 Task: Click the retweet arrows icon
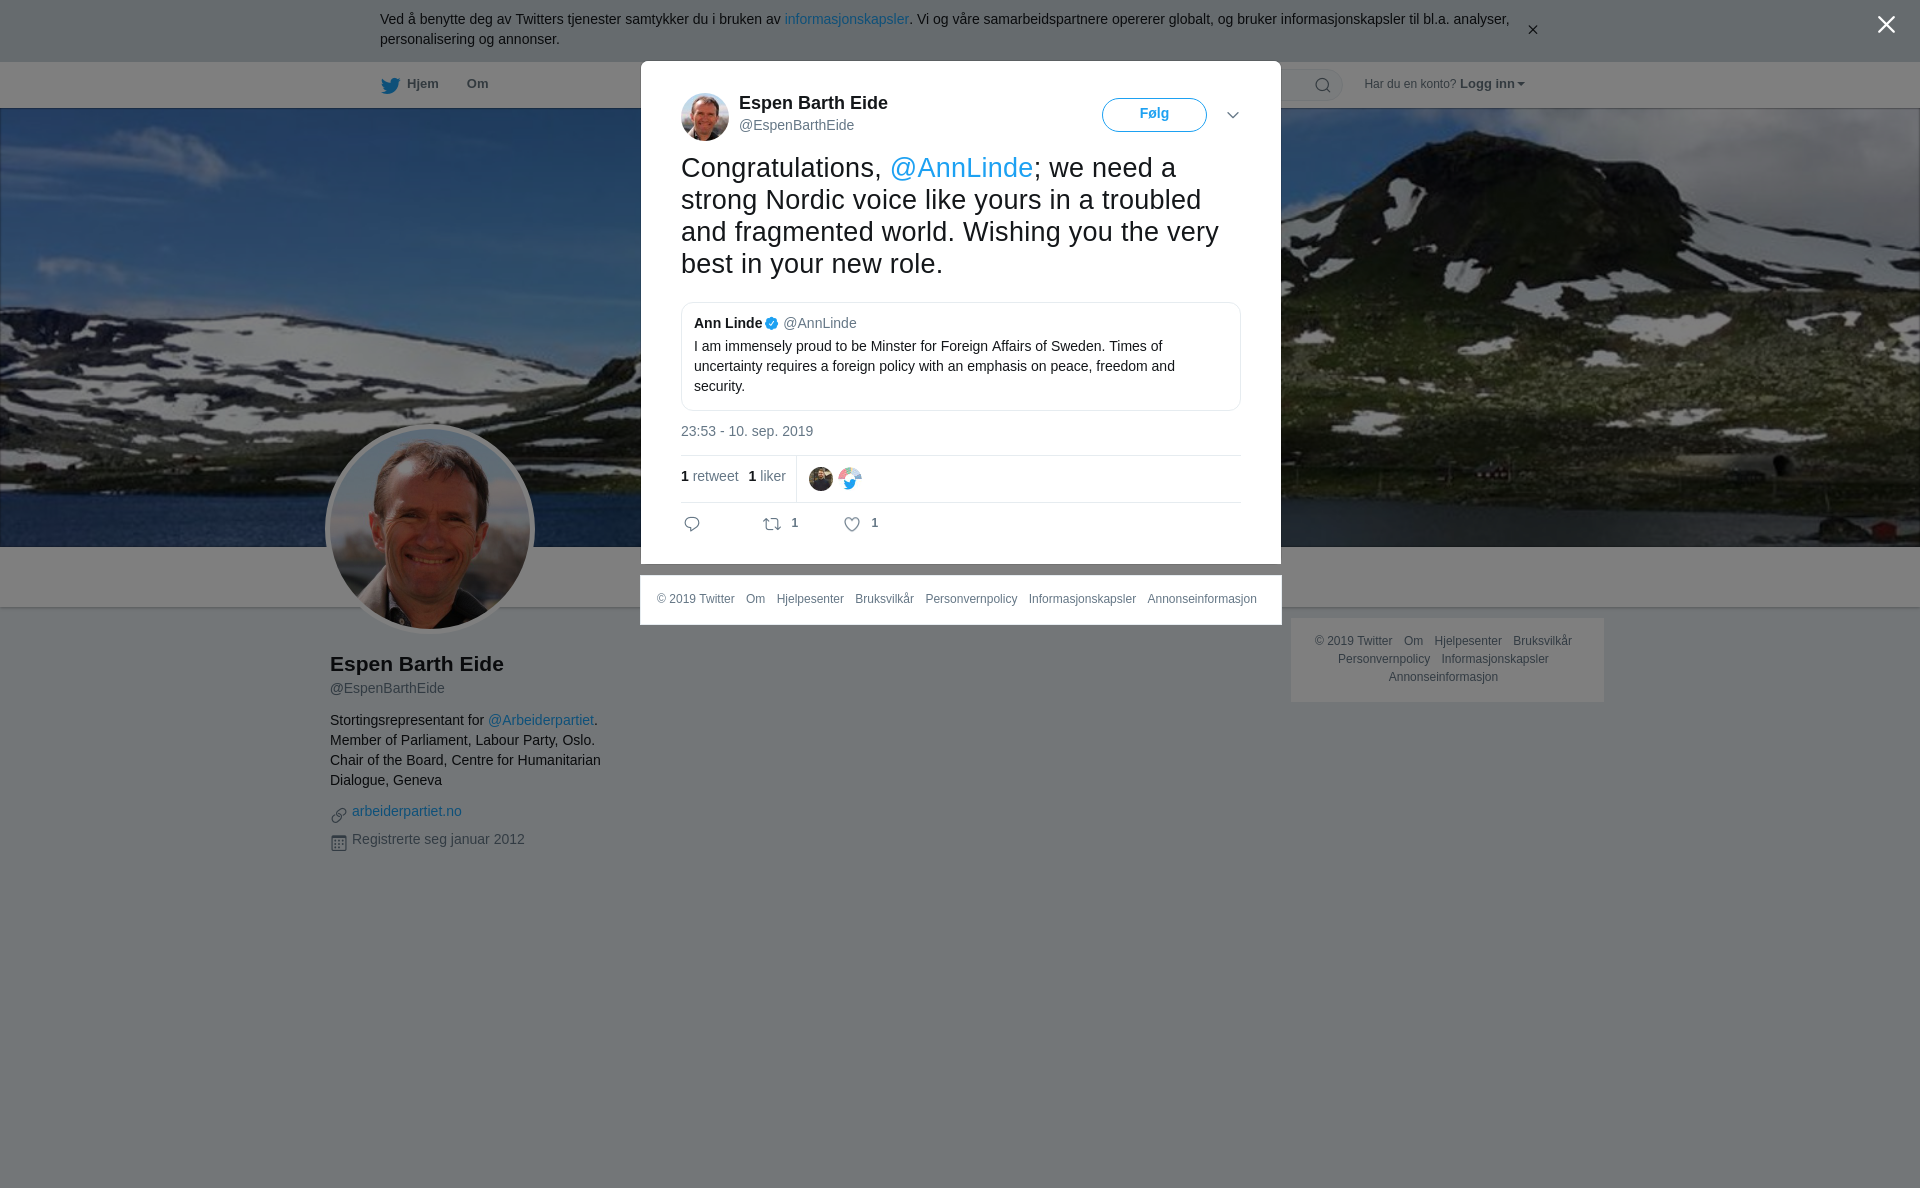[x=772, y=524]
